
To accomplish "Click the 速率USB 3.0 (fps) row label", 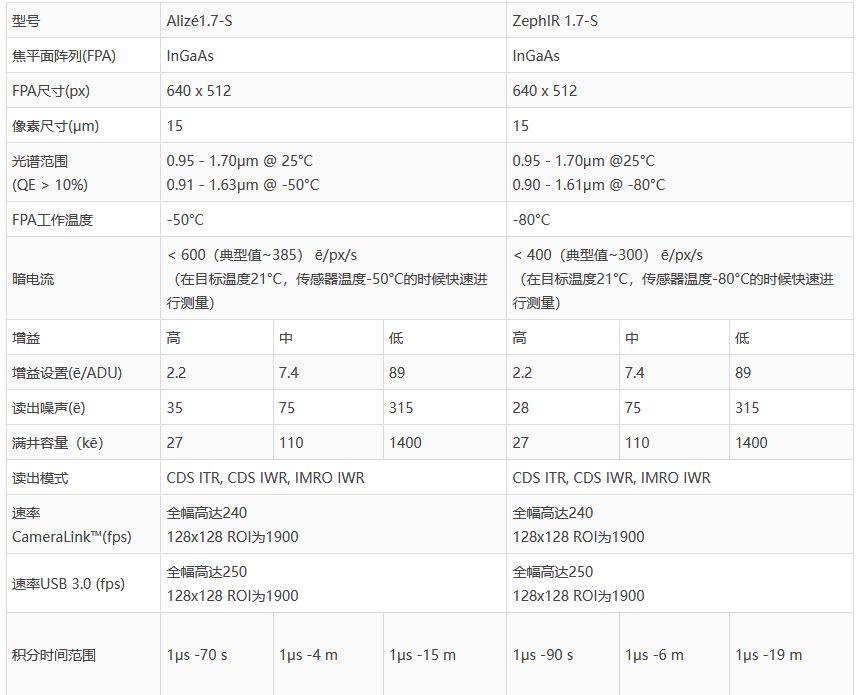I will (x=68, y=584).
